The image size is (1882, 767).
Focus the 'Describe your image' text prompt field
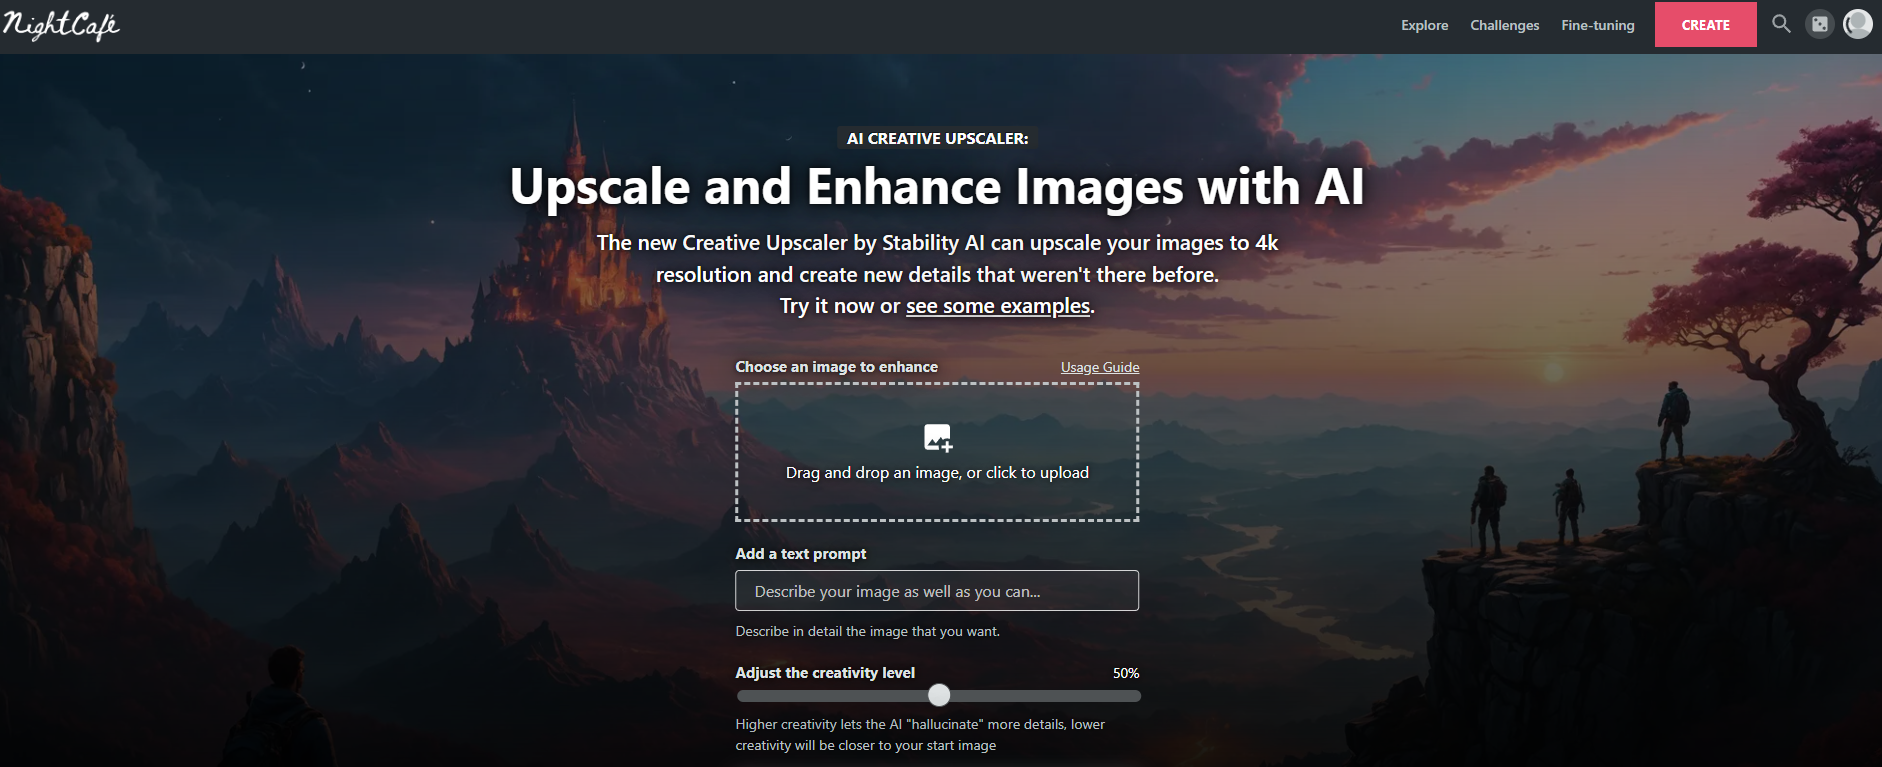937,591
